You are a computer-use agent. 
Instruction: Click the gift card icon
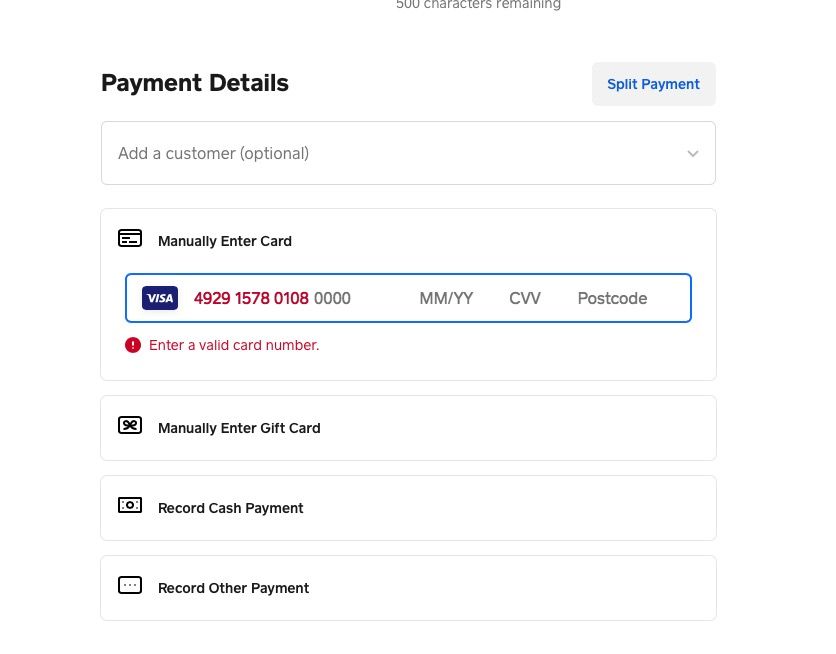[130, 426]
